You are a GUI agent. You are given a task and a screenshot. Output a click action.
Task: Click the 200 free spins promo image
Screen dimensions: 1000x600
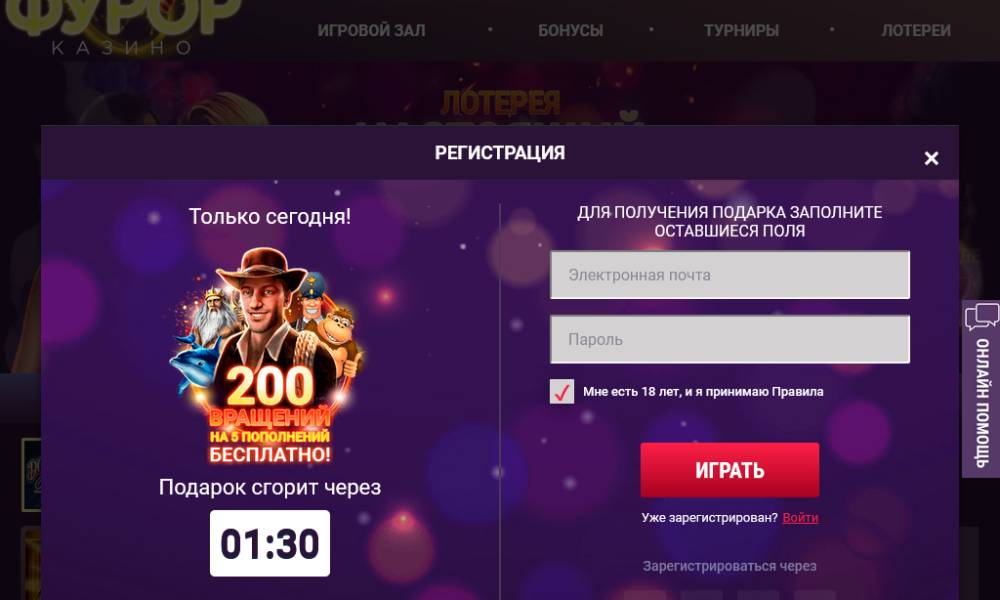(x=269, y=356)
